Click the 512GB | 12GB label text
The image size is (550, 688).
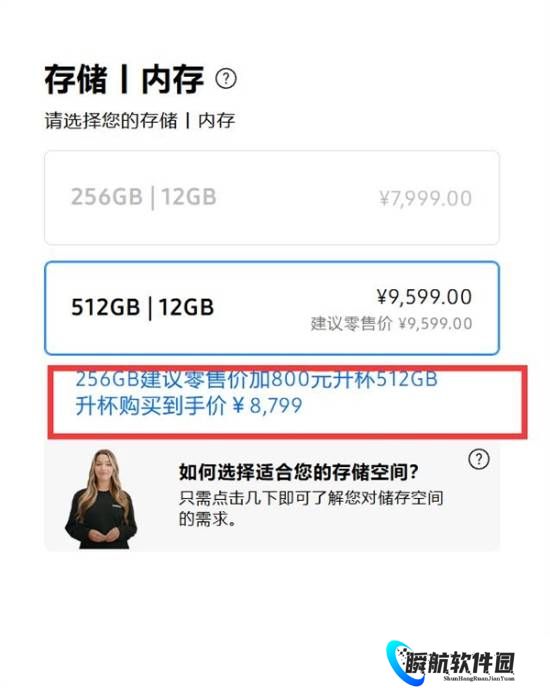[x=143, y=308]
